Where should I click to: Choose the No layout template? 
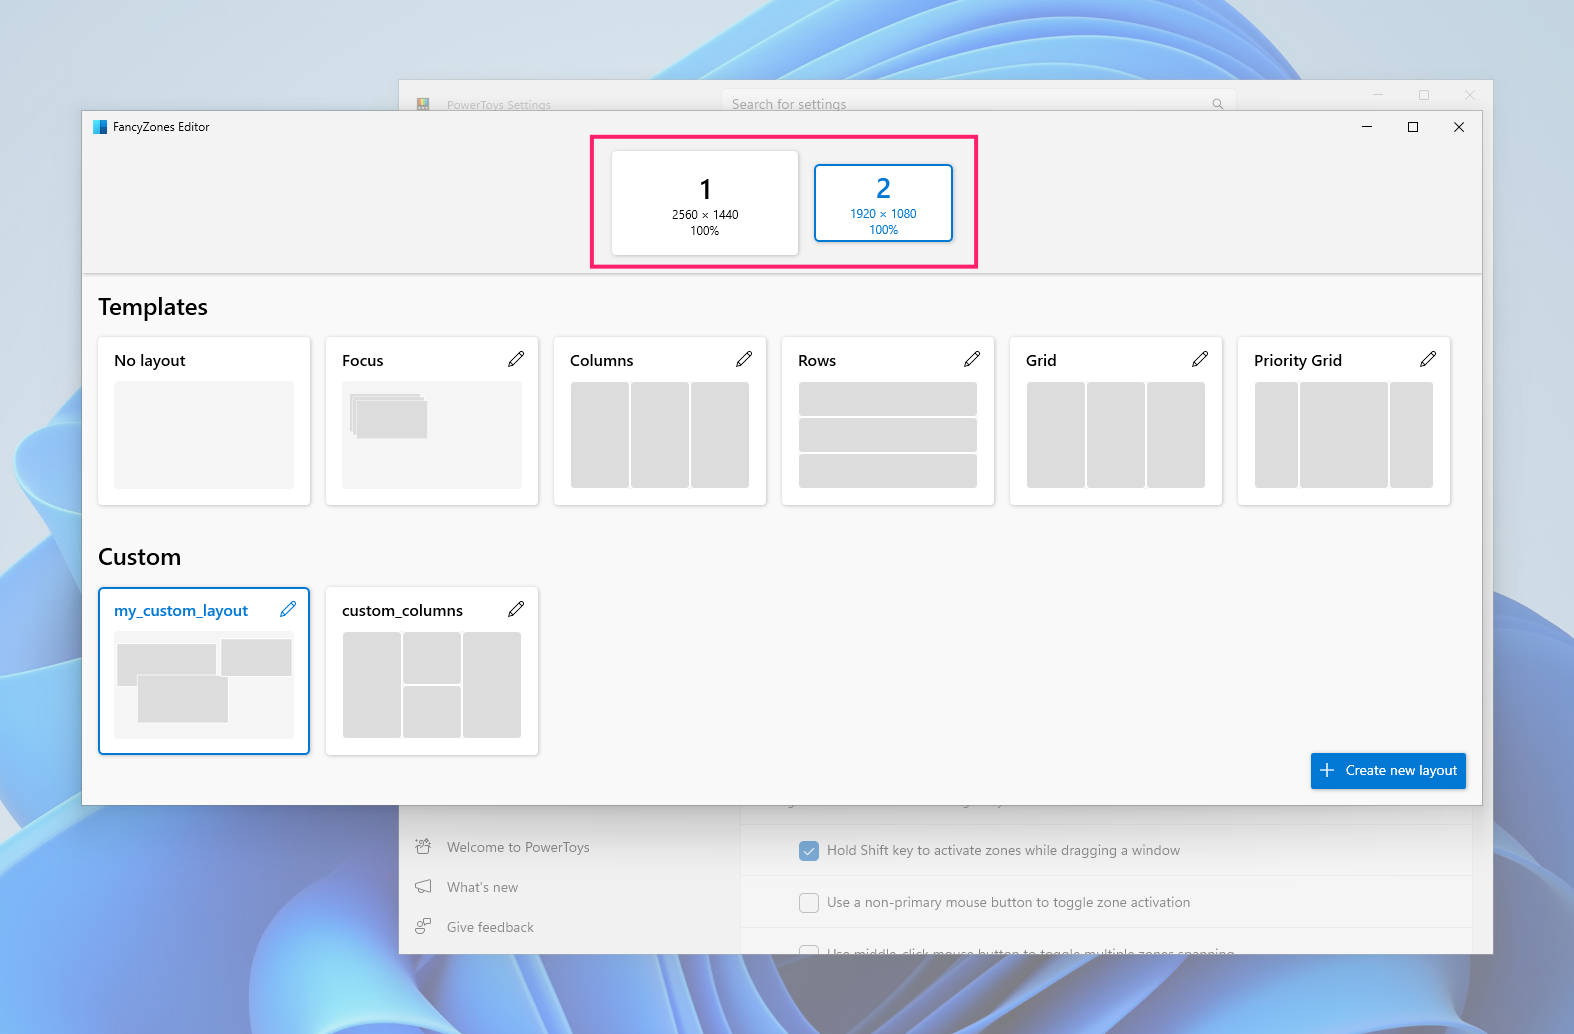click(204, 421)
